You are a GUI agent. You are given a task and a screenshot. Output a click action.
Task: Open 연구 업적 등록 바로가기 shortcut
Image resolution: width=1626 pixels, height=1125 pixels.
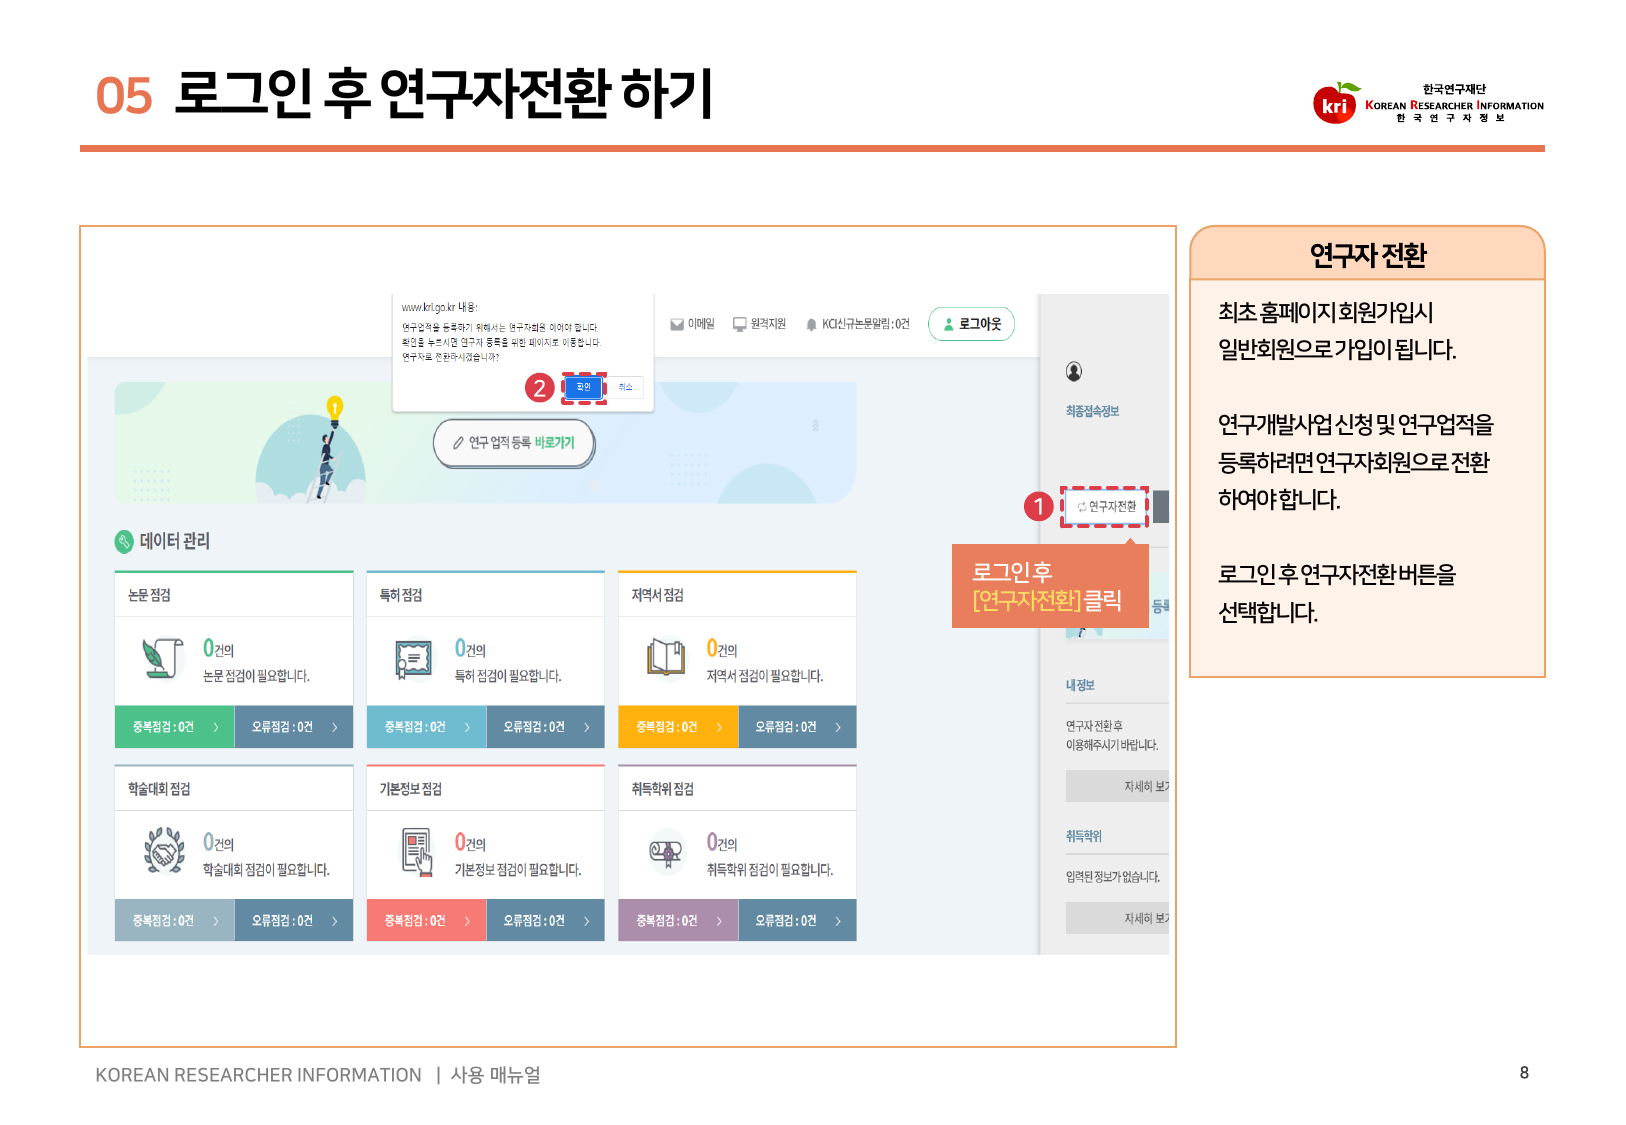coord(514,443)
